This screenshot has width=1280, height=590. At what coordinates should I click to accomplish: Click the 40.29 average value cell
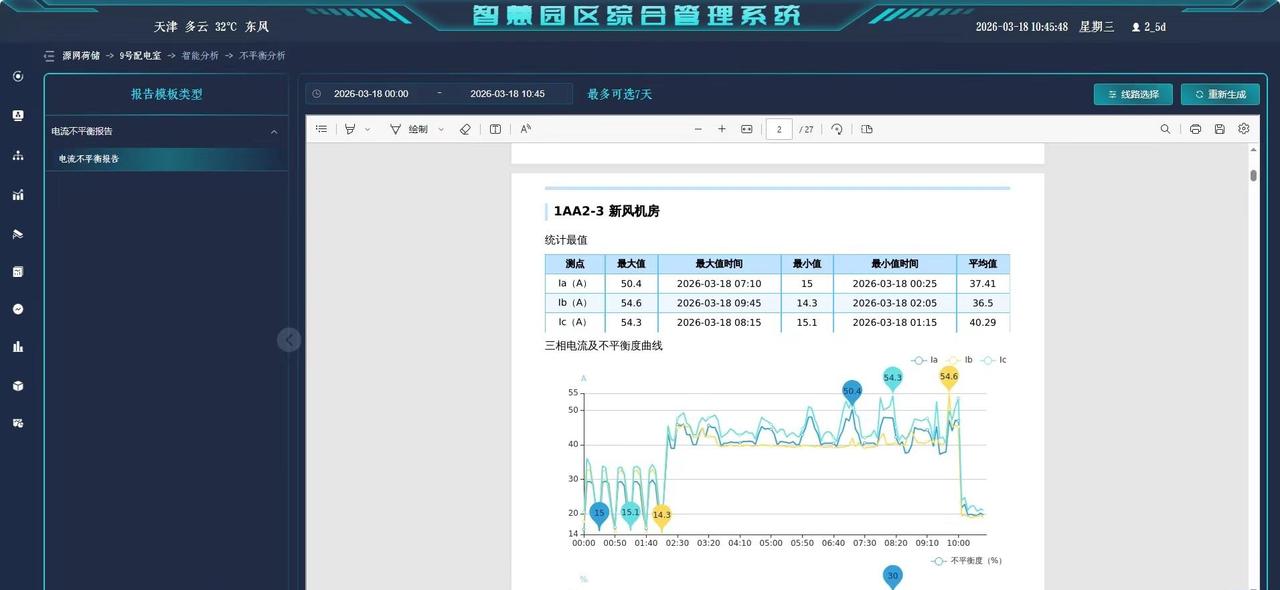[x=983, y=322]
